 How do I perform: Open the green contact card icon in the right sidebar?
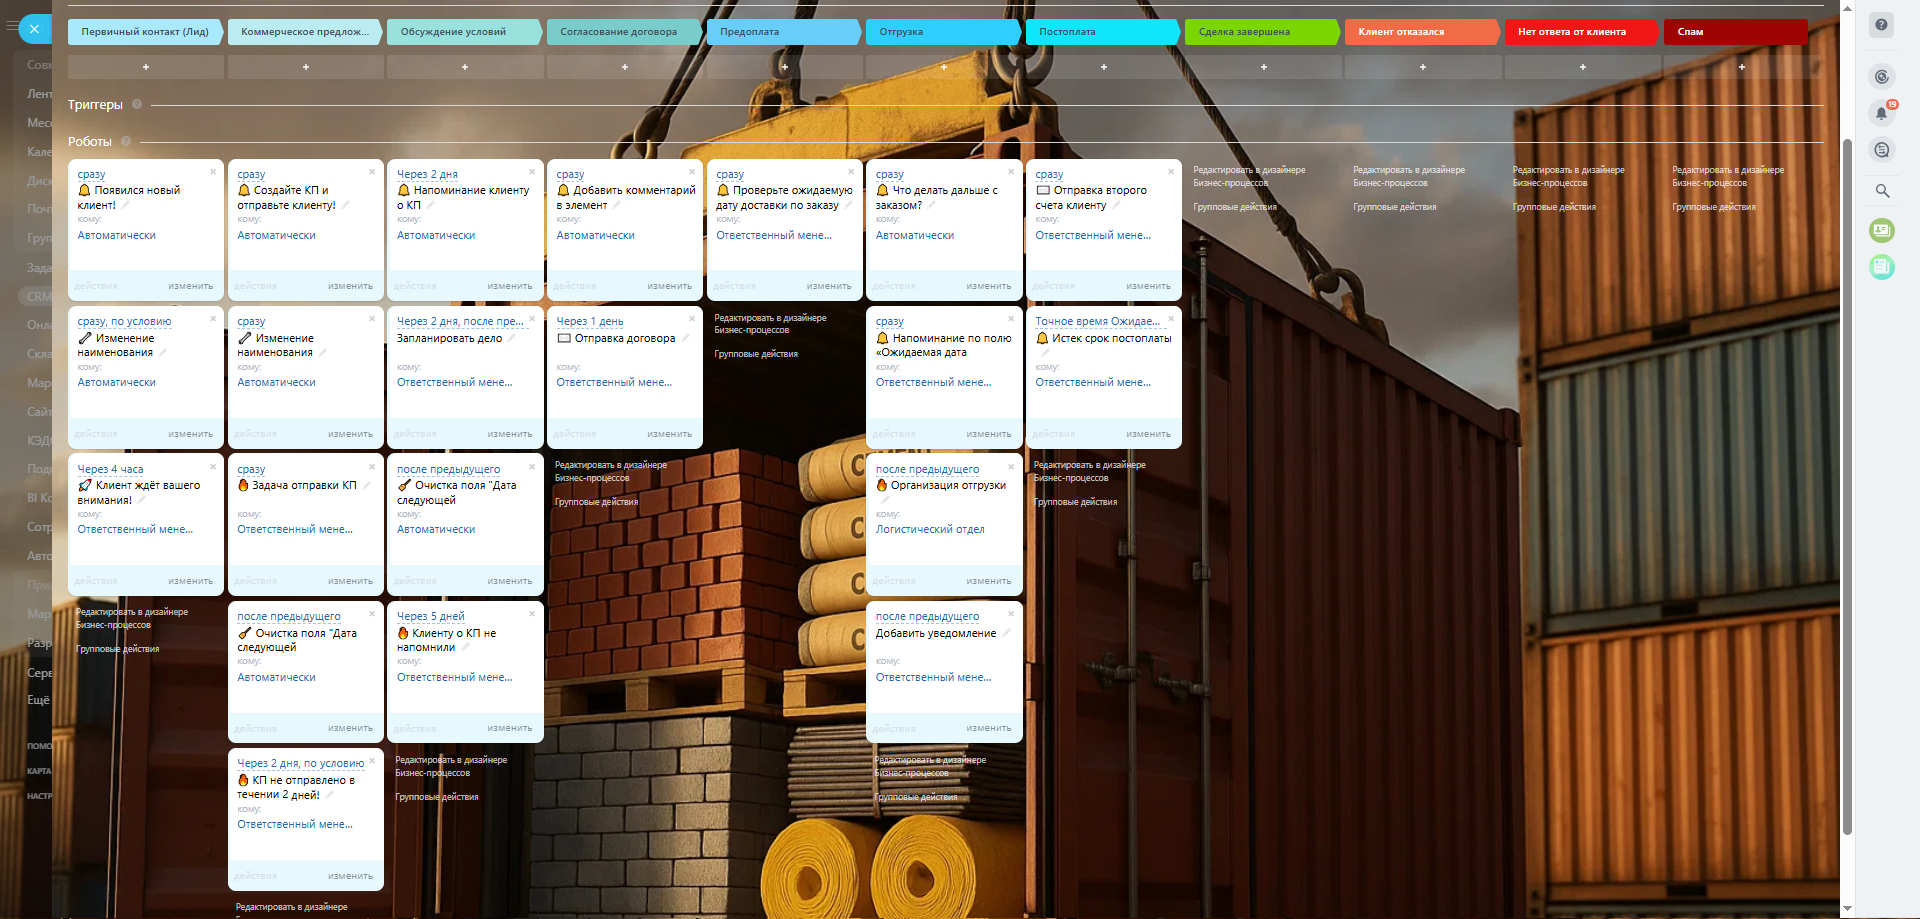1882,230
